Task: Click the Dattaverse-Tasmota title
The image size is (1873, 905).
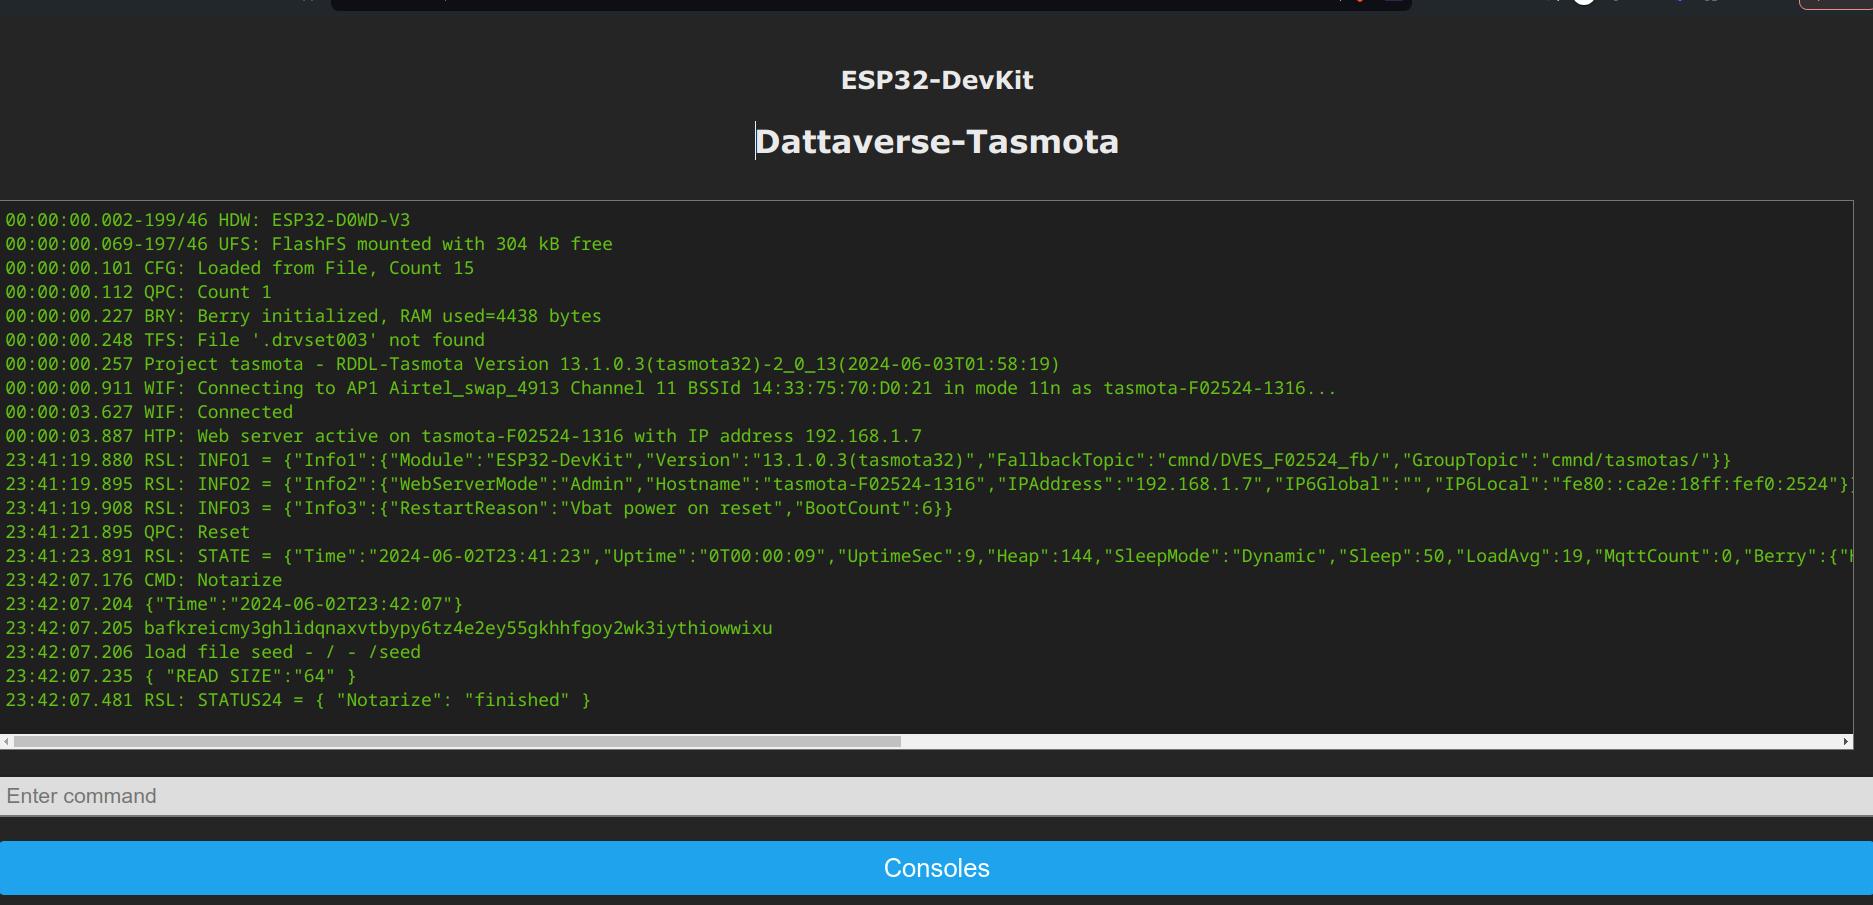Action: point(937,142)
